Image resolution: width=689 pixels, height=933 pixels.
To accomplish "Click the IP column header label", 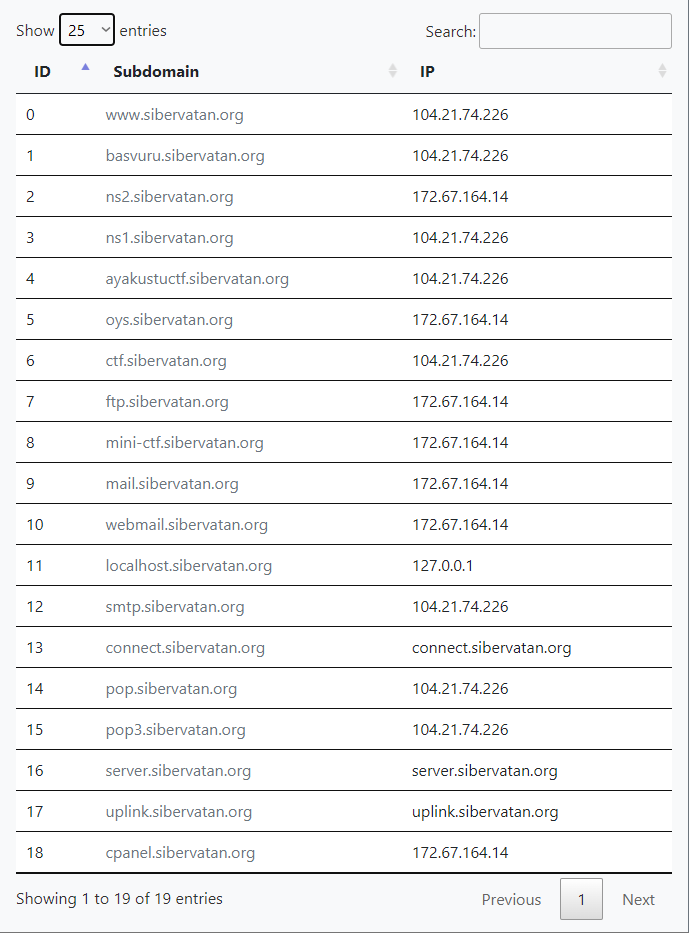I will coord(427,71).
